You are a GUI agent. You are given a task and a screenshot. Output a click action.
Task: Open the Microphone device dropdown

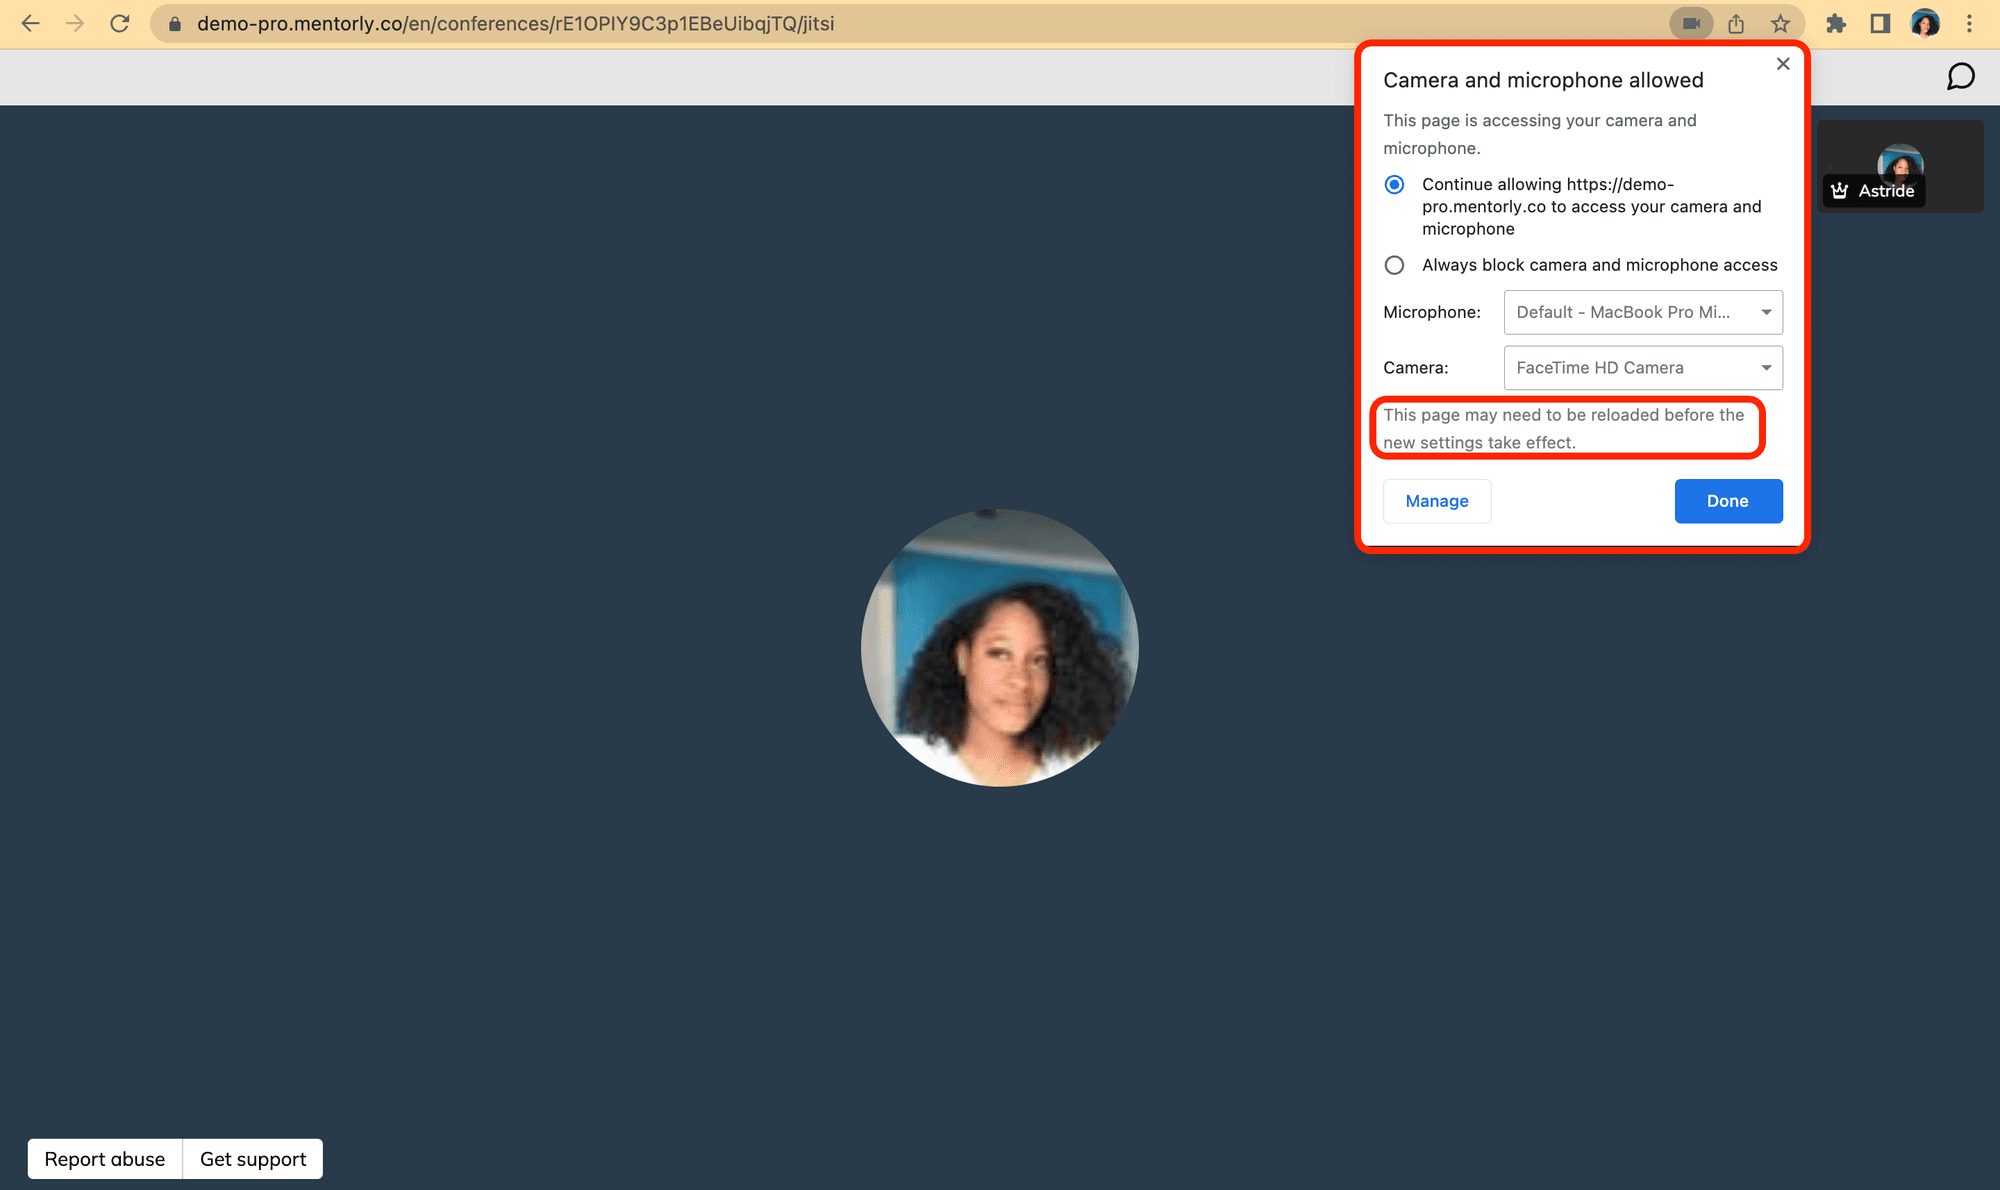tap(1642, 312)
